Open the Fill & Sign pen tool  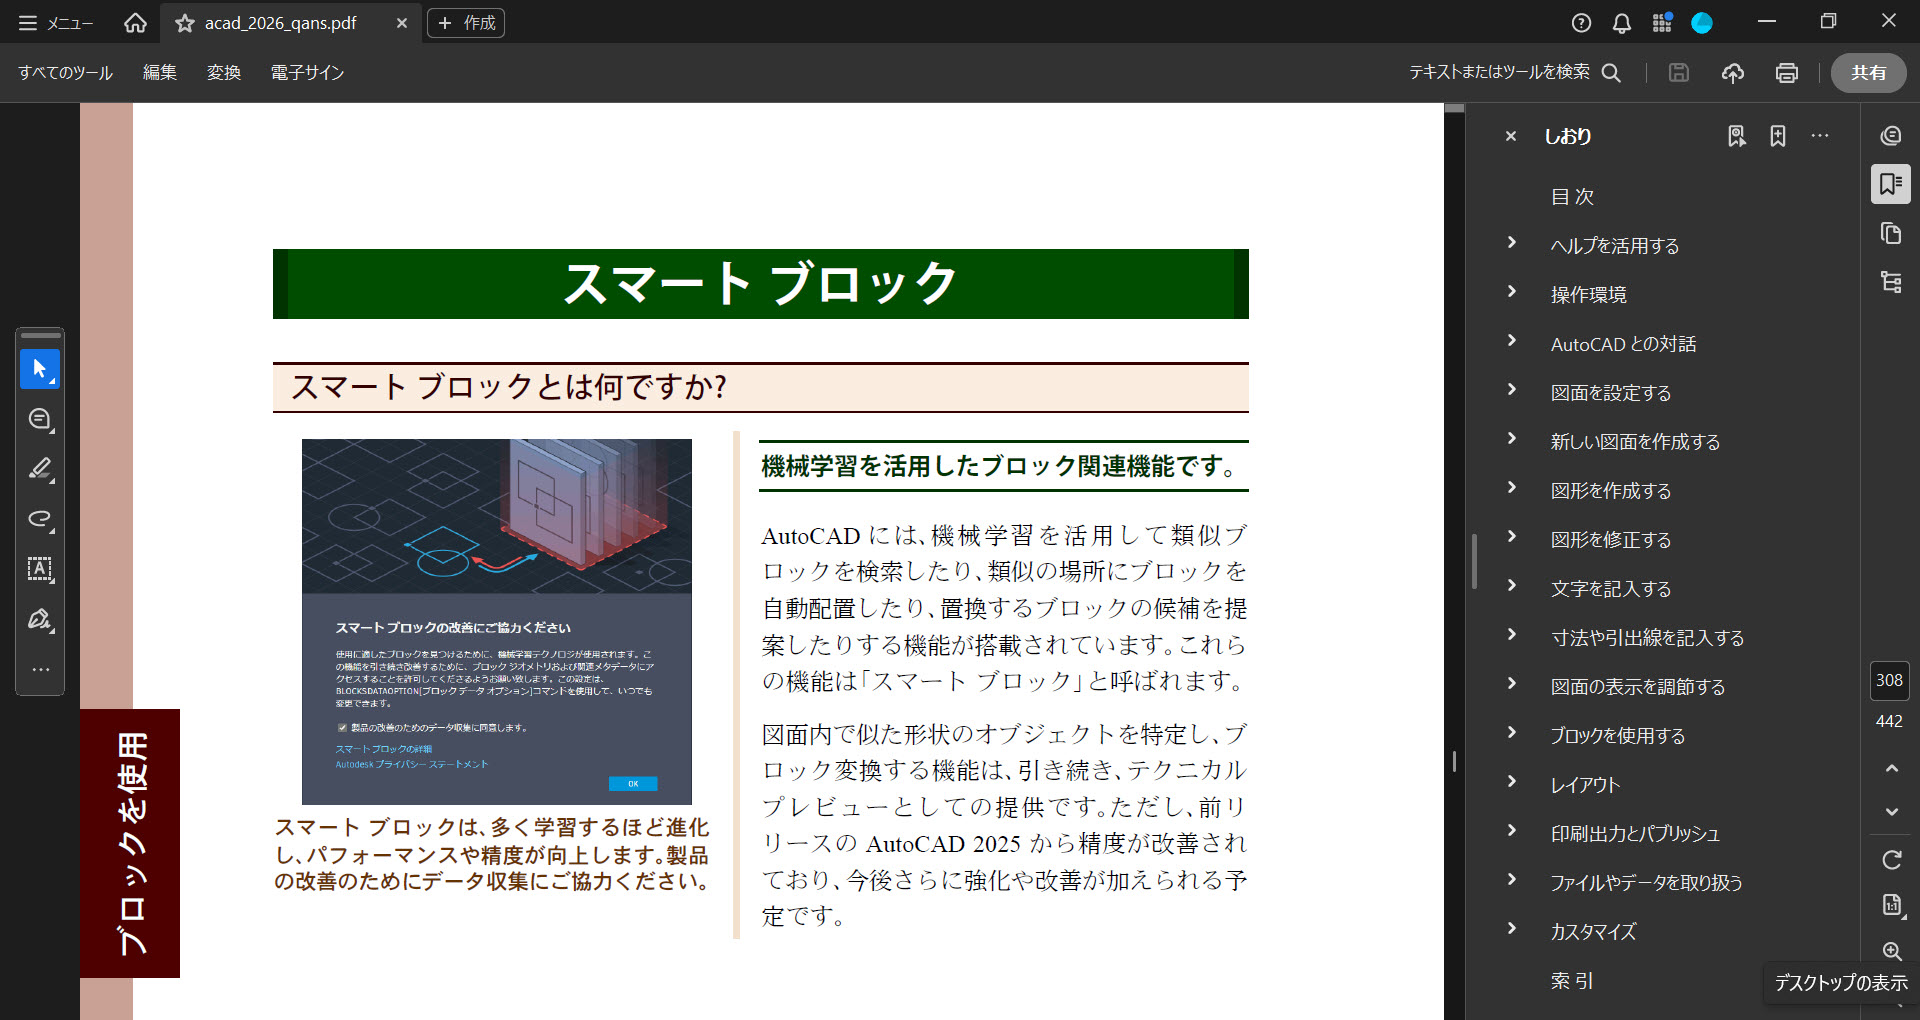click(x=40, y=619)
